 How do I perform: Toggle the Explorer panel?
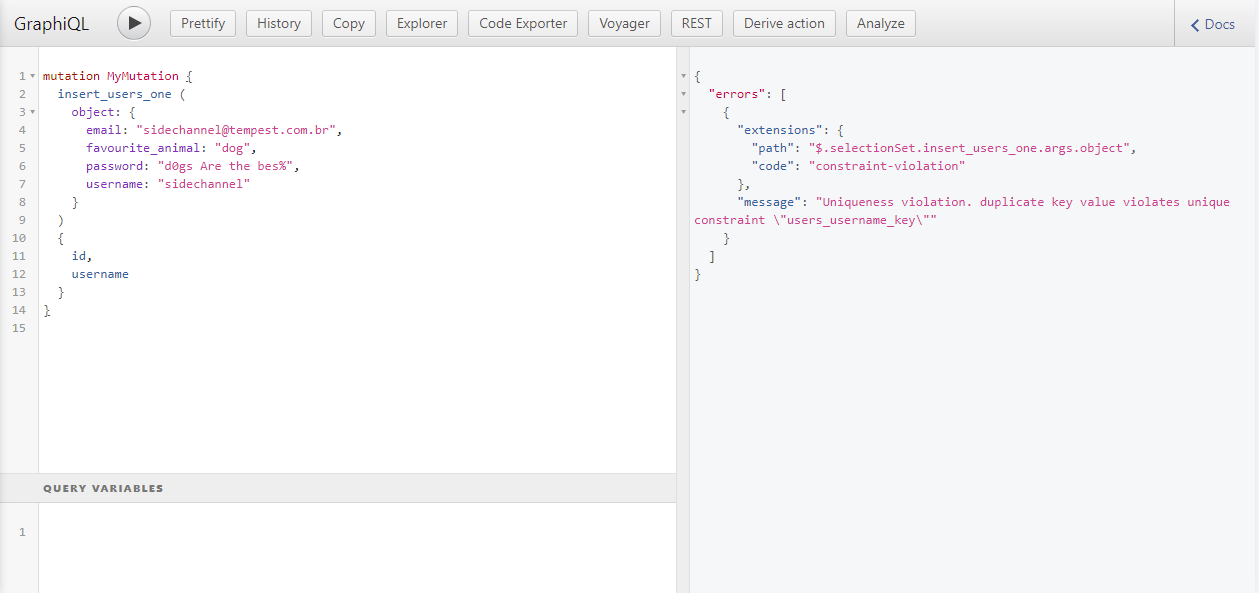click(422, 23)
